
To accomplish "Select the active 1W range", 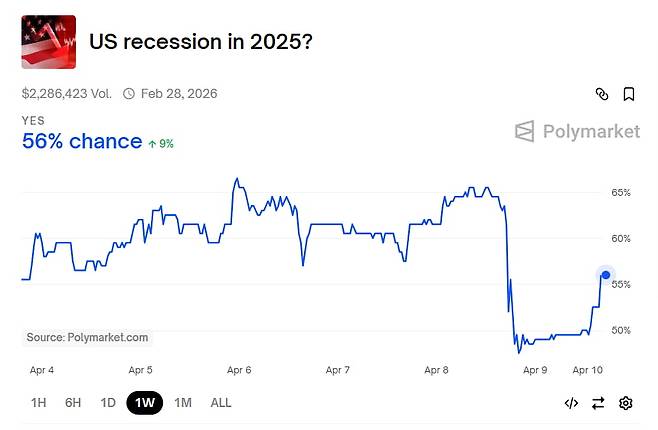I will pos(144,403).
